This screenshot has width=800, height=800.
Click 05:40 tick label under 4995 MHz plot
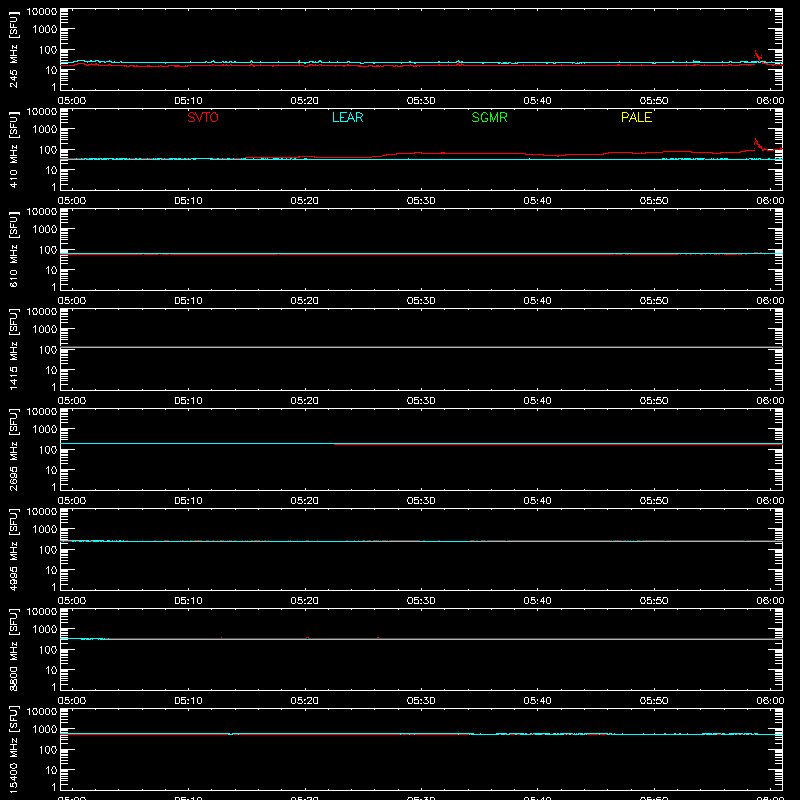(x=537, y=601)
